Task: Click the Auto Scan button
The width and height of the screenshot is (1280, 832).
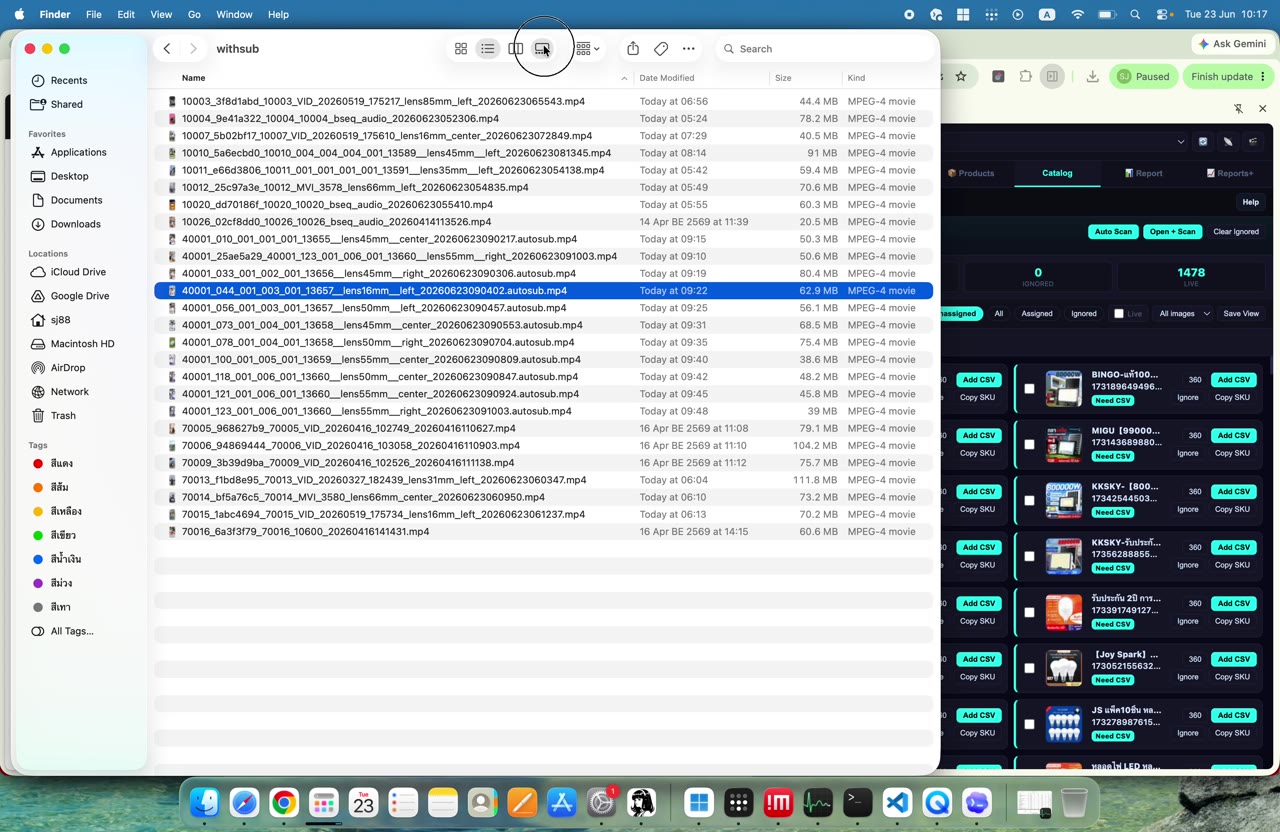Action: coord(1113,231)
